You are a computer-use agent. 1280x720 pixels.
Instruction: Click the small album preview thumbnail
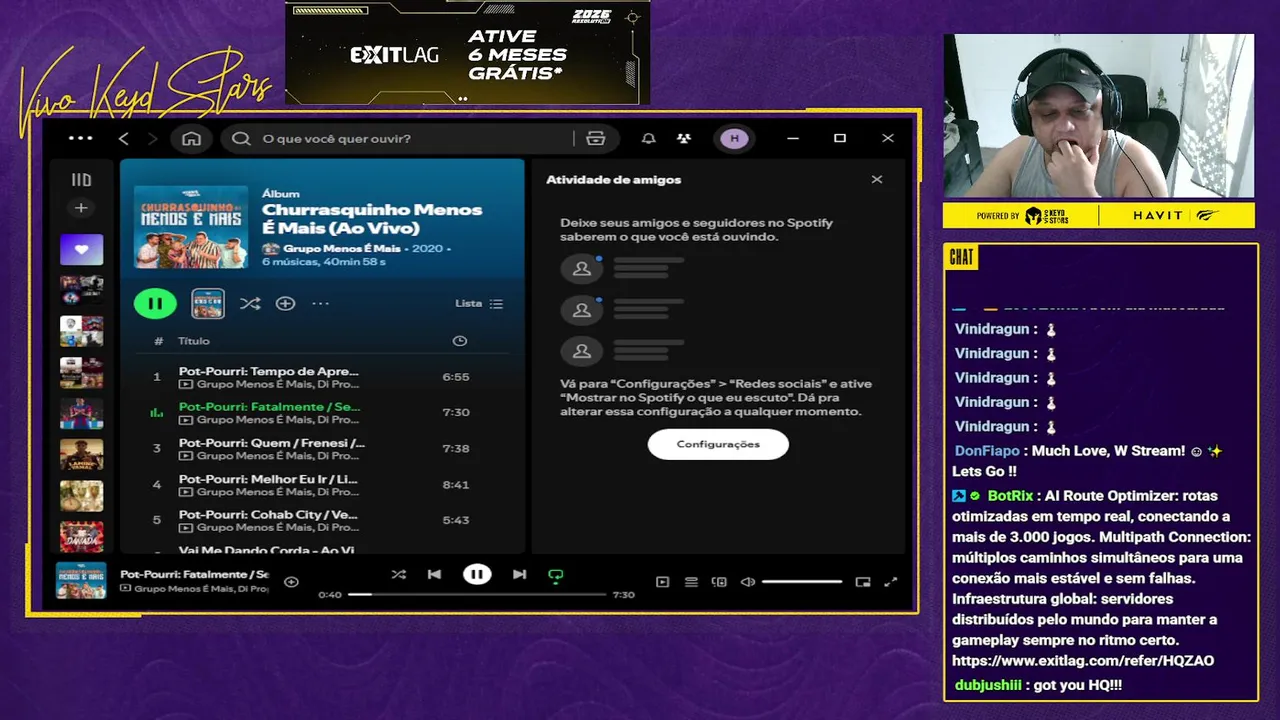[208, 303]
